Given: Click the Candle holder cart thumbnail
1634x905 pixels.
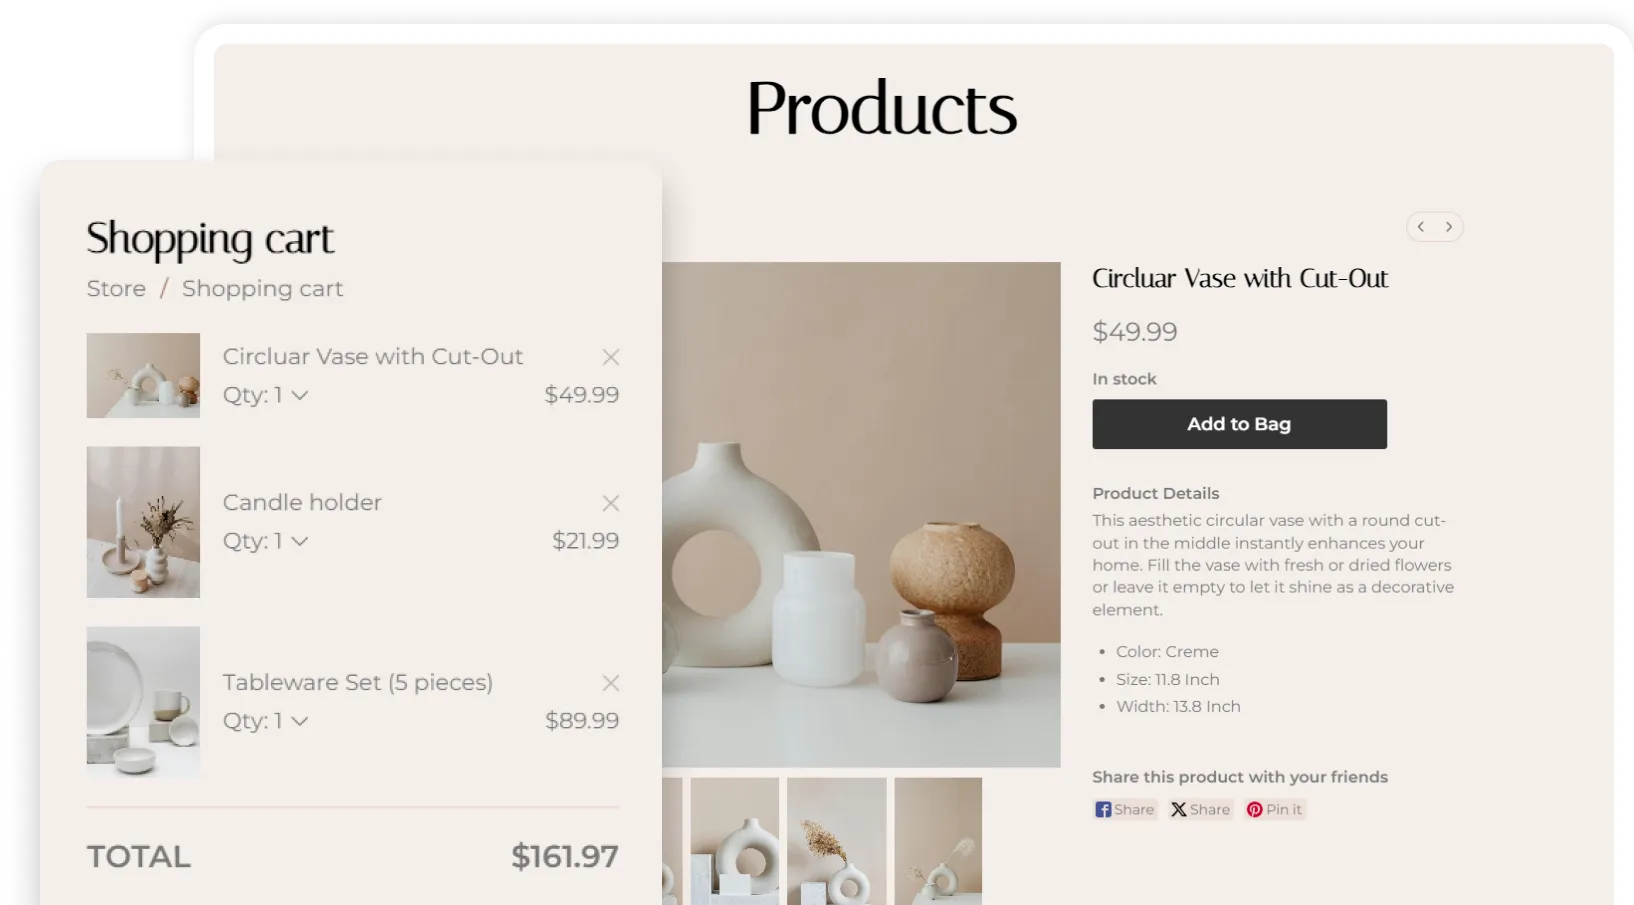Looking at the screenshot, I should 143,521.
